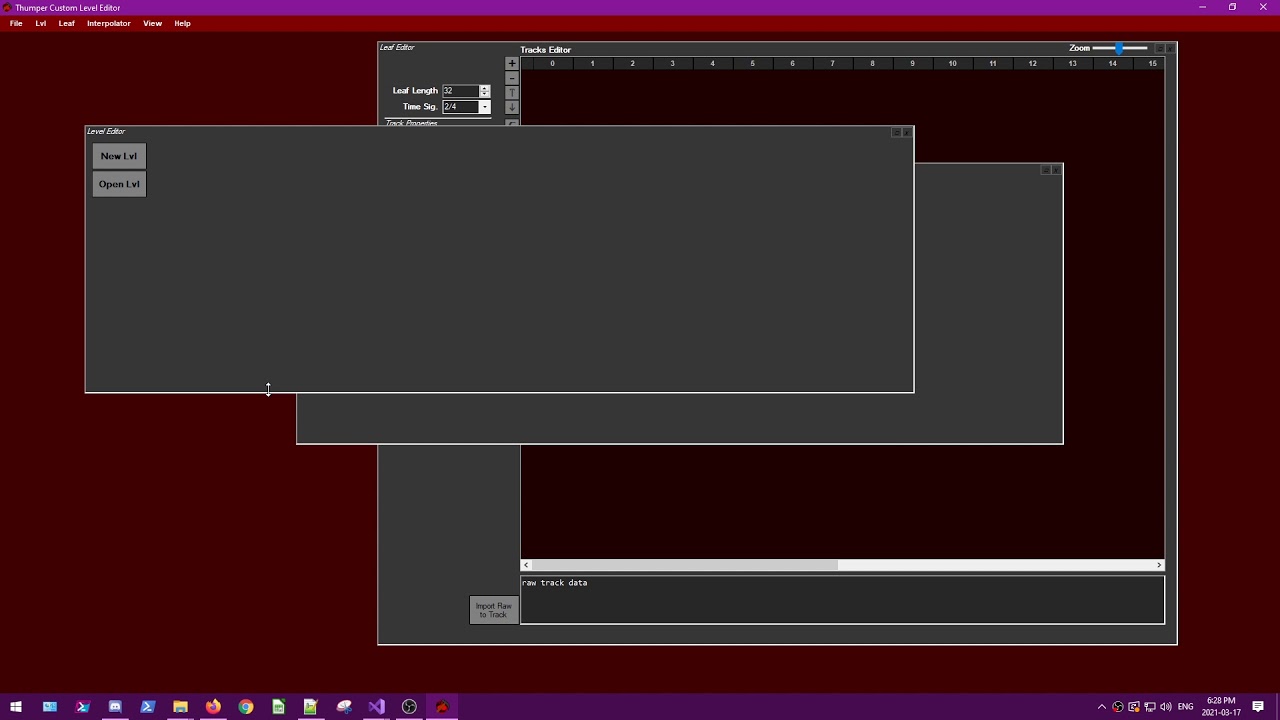This screenshot has height=720, width=1280.
Task: Decrease Leaf Length with down stepper
Action: coord(485,94)
